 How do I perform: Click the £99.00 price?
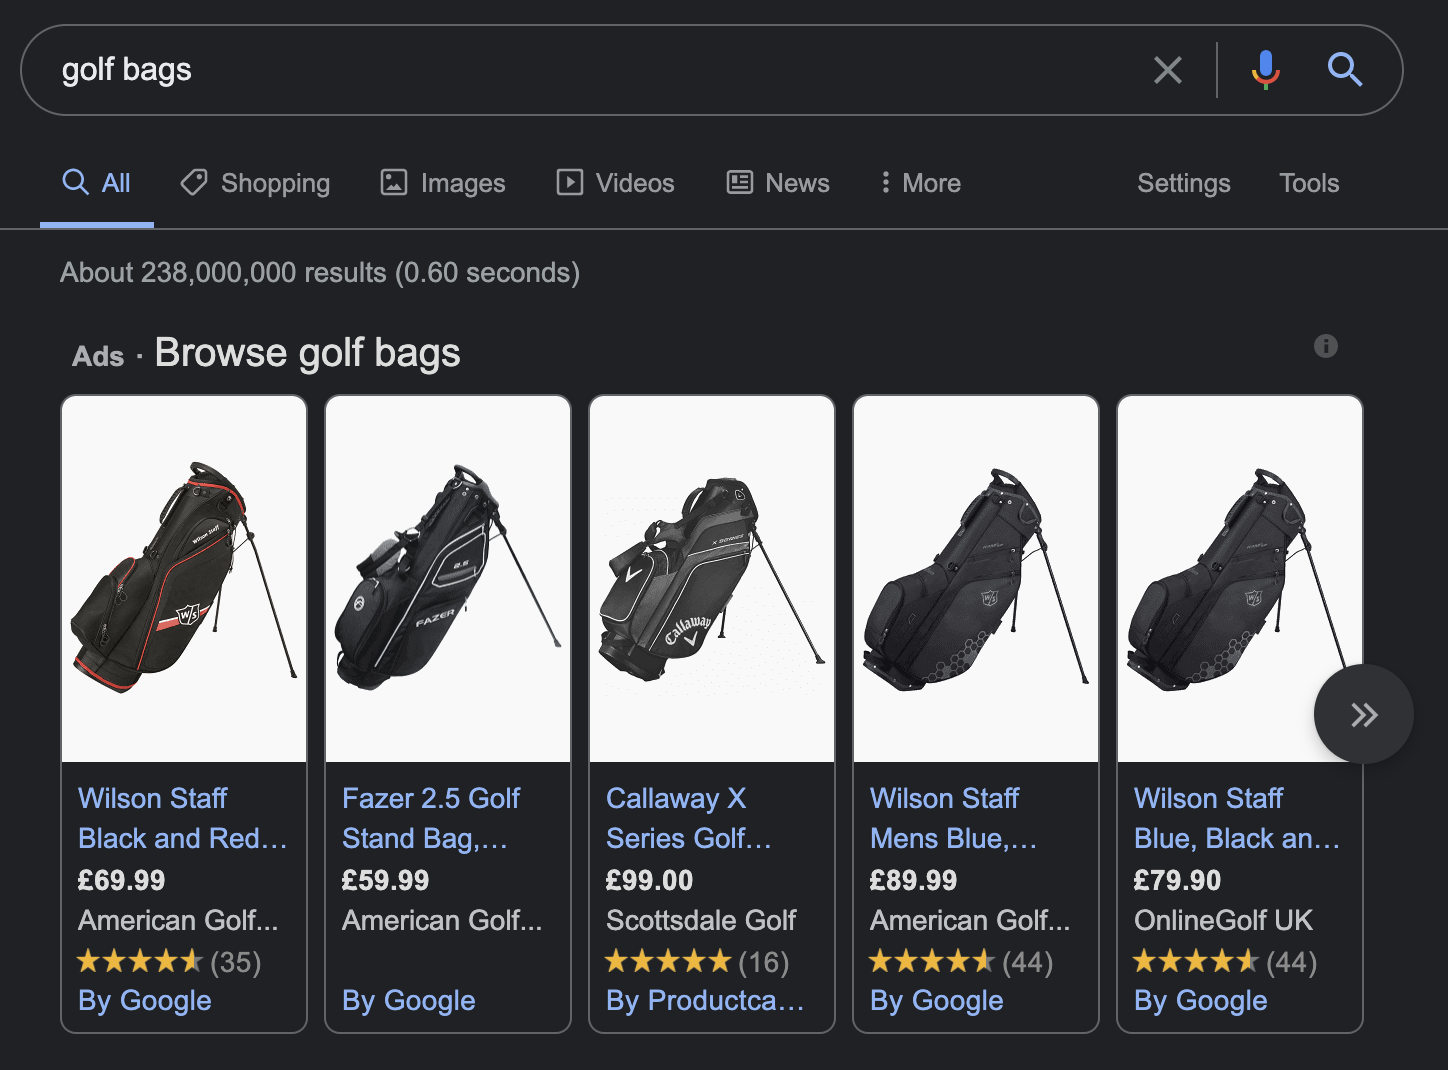pos(650,880)
